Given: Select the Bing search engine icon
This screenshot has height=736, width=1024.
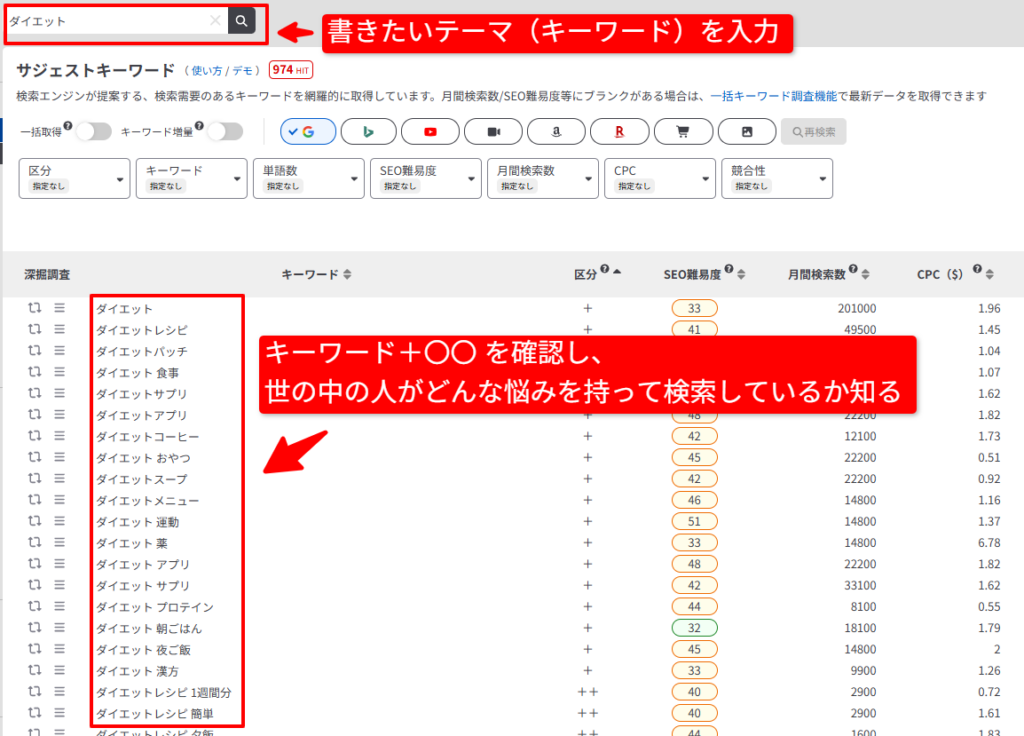Looking at the screenshot, I should [368, 131].
